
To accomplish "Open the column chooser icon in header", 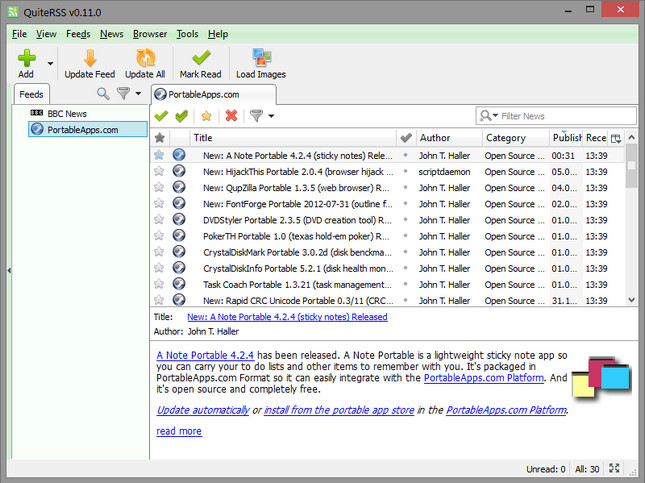I will [x=616, y=138].
